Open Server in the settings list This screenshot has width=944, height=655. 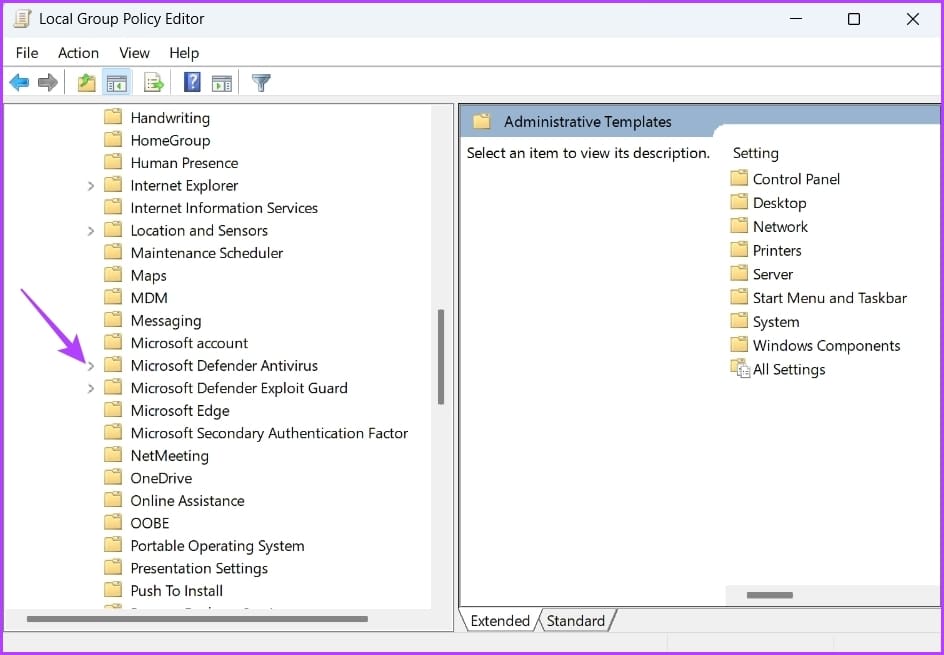(x=773, y=274)
